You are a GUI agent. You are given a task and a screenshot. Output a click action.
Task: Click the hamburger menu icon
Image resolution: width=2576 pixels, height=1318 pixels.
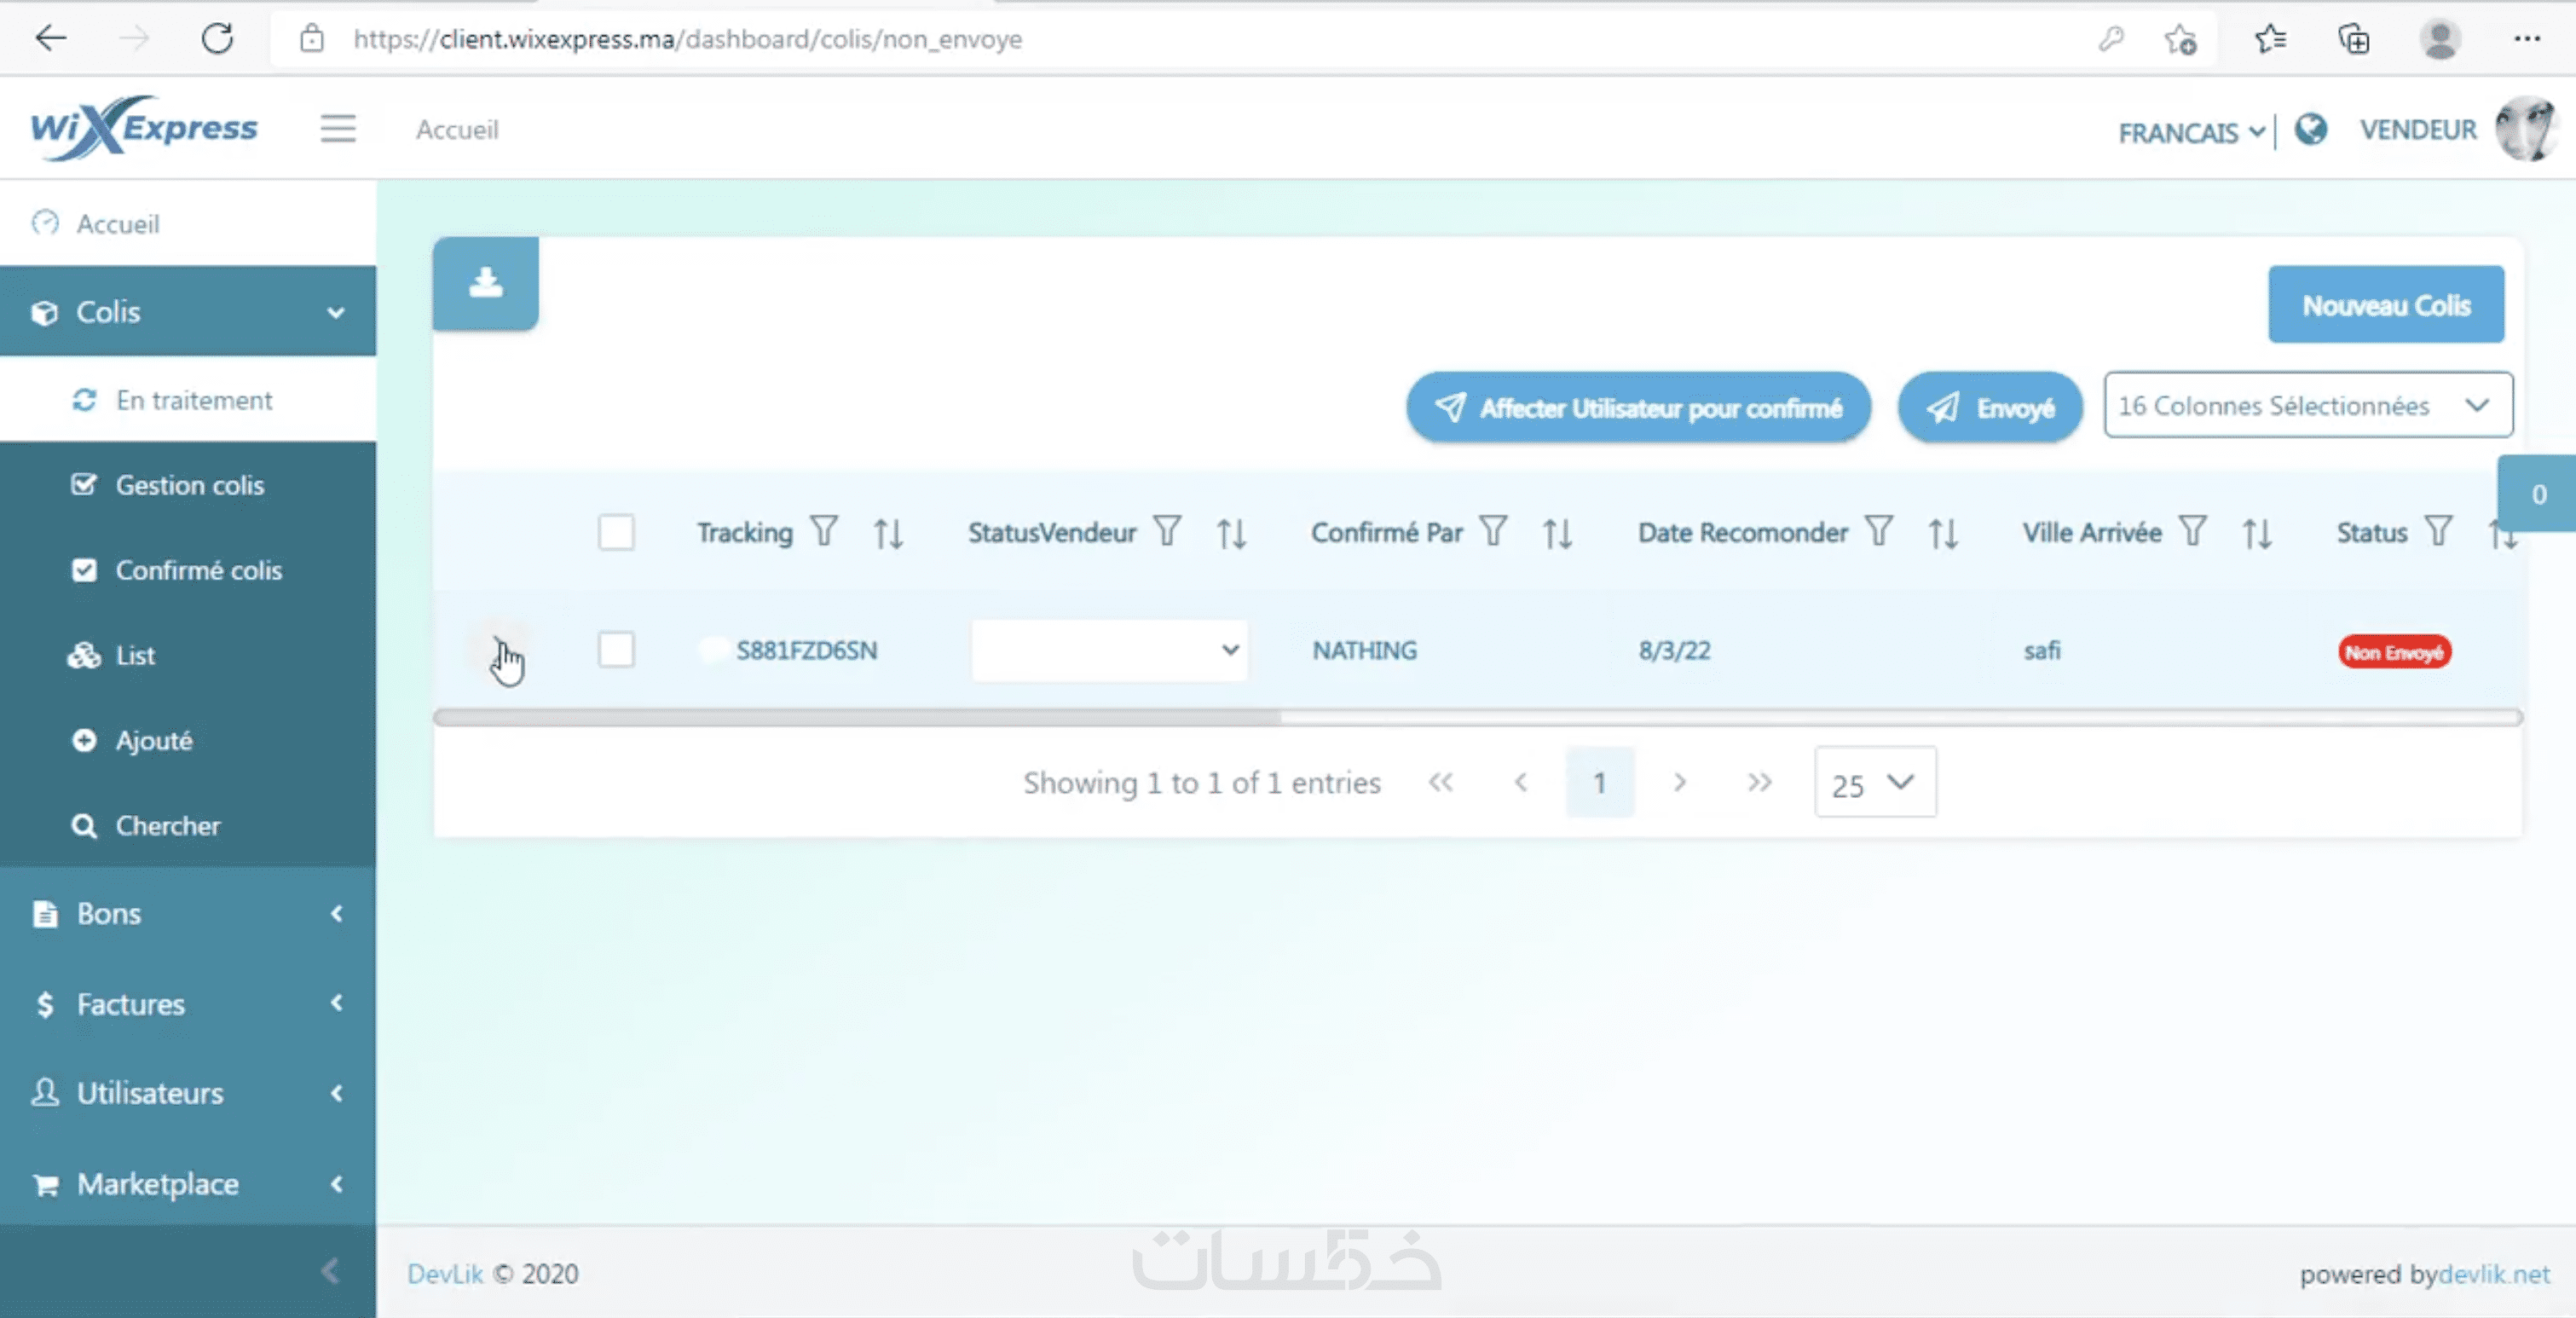(338, 129)
